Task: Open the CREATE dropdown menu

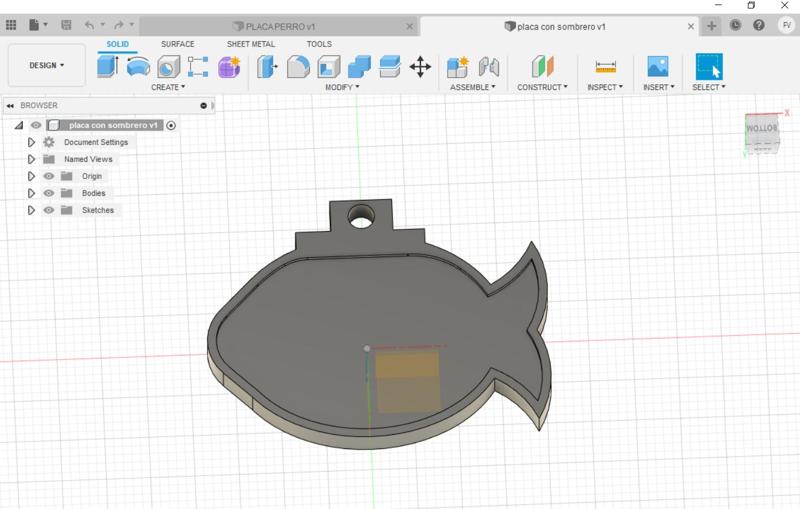Action: (168, 87)
